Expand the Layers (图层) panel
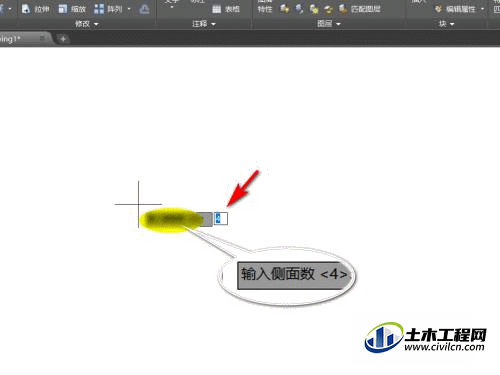The height and width of the screenshot is (375, 500). [x=329, y=24]
